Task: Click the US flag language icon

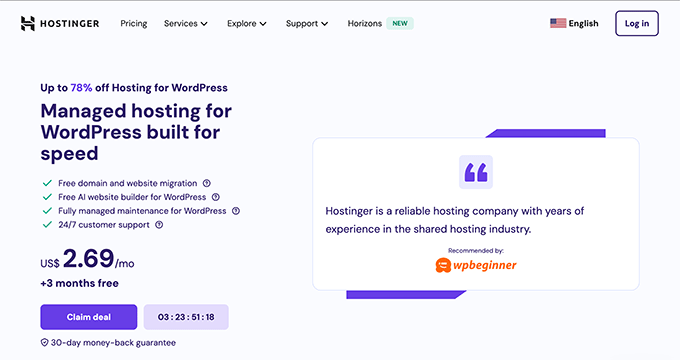Action: (x=558, y=23)
